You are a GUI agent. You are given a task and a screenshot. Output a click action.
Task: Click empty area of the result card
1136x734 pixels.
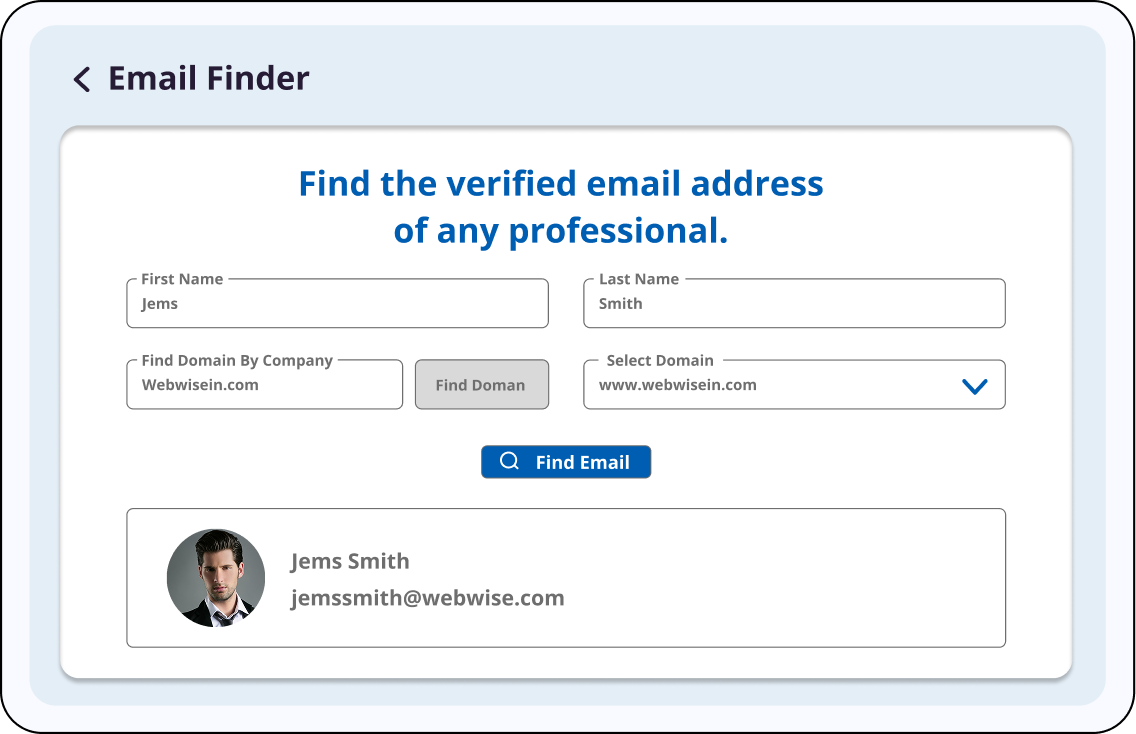800,578
